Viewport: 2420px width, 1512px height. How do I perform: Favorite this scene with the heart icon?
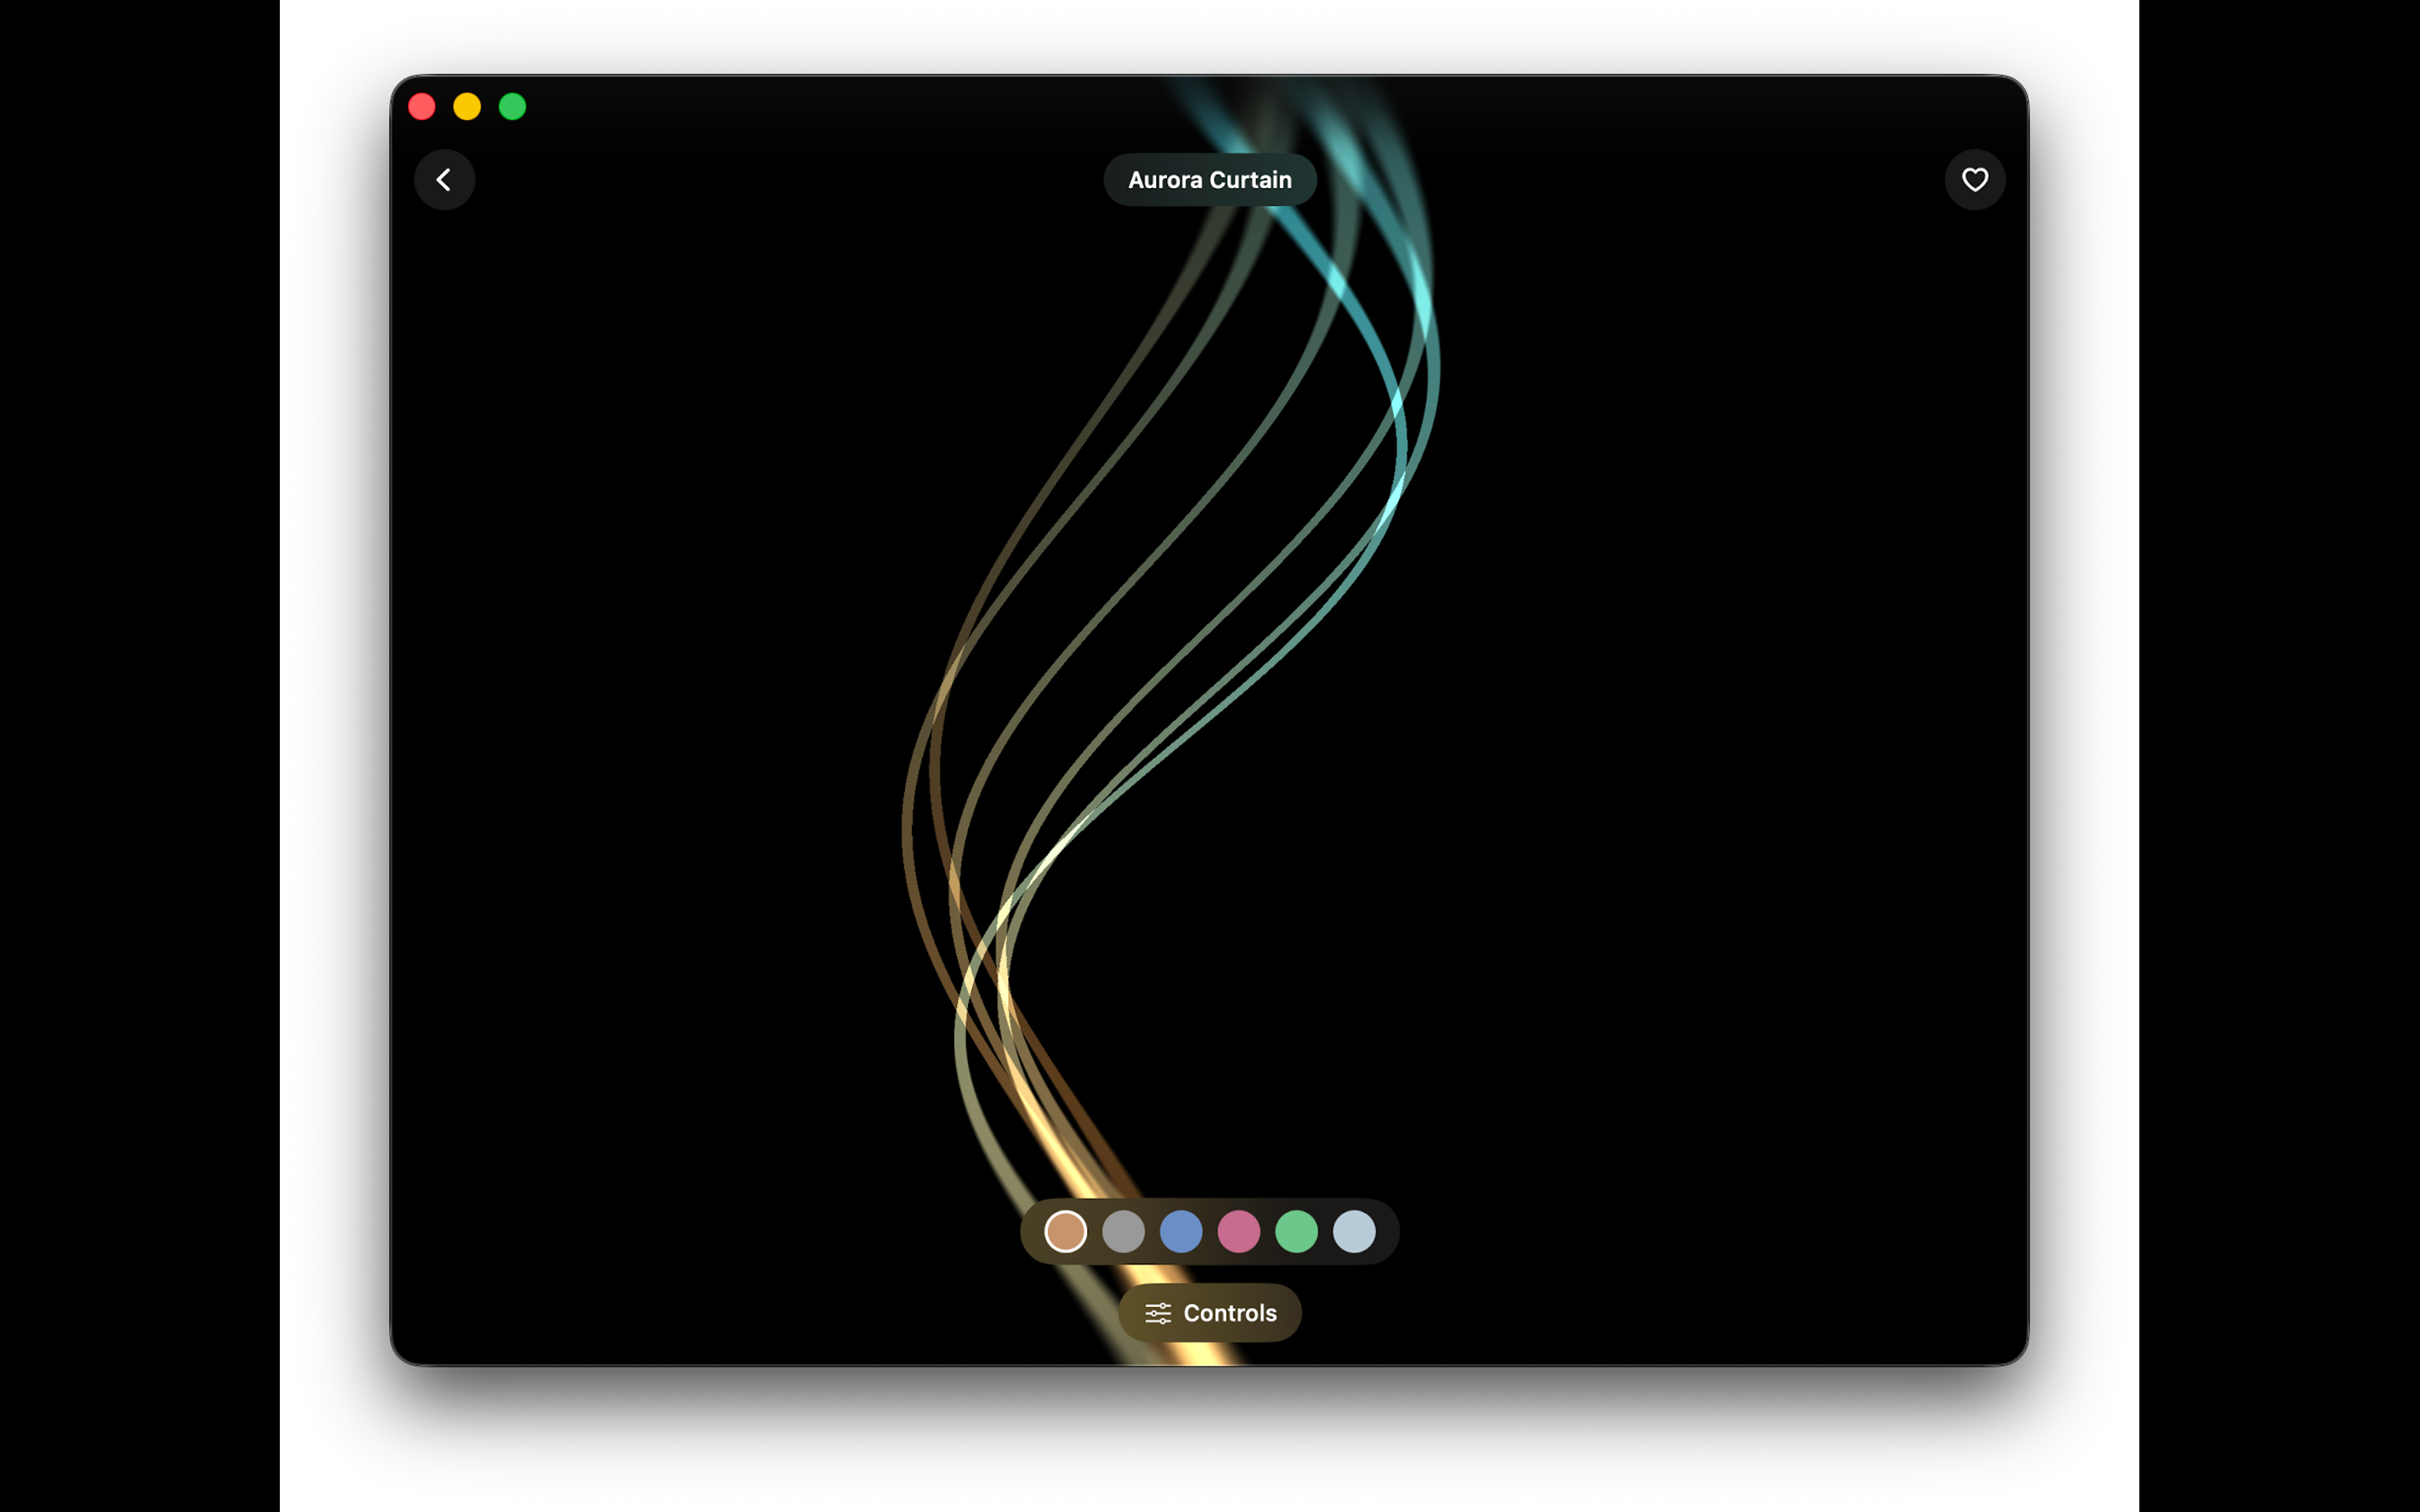(x=1974, y=180)
